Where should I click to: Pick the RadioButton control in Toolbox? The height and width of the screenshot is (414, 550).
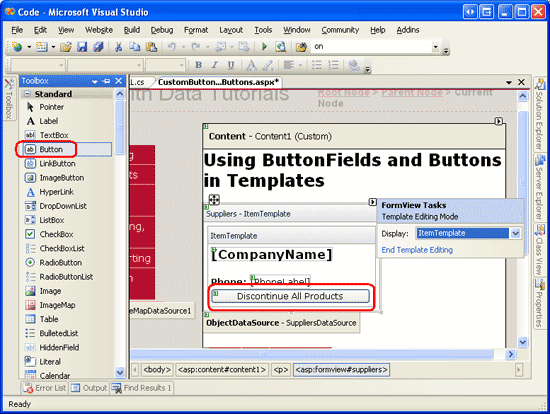pyautogui.click(x=60, y=262)
